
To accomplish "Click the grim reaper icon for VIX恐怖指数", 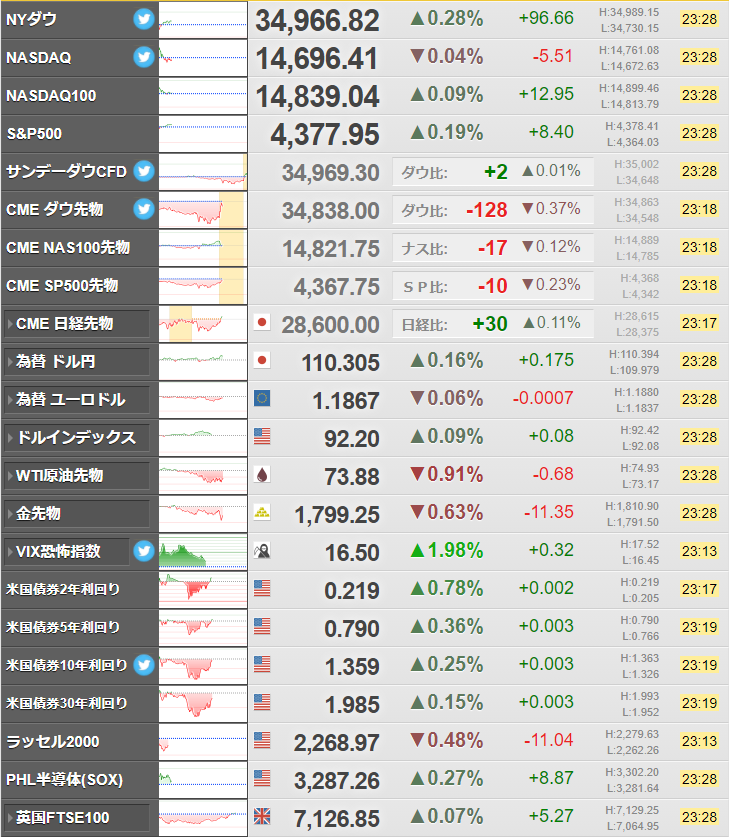I will pos(262,550).
